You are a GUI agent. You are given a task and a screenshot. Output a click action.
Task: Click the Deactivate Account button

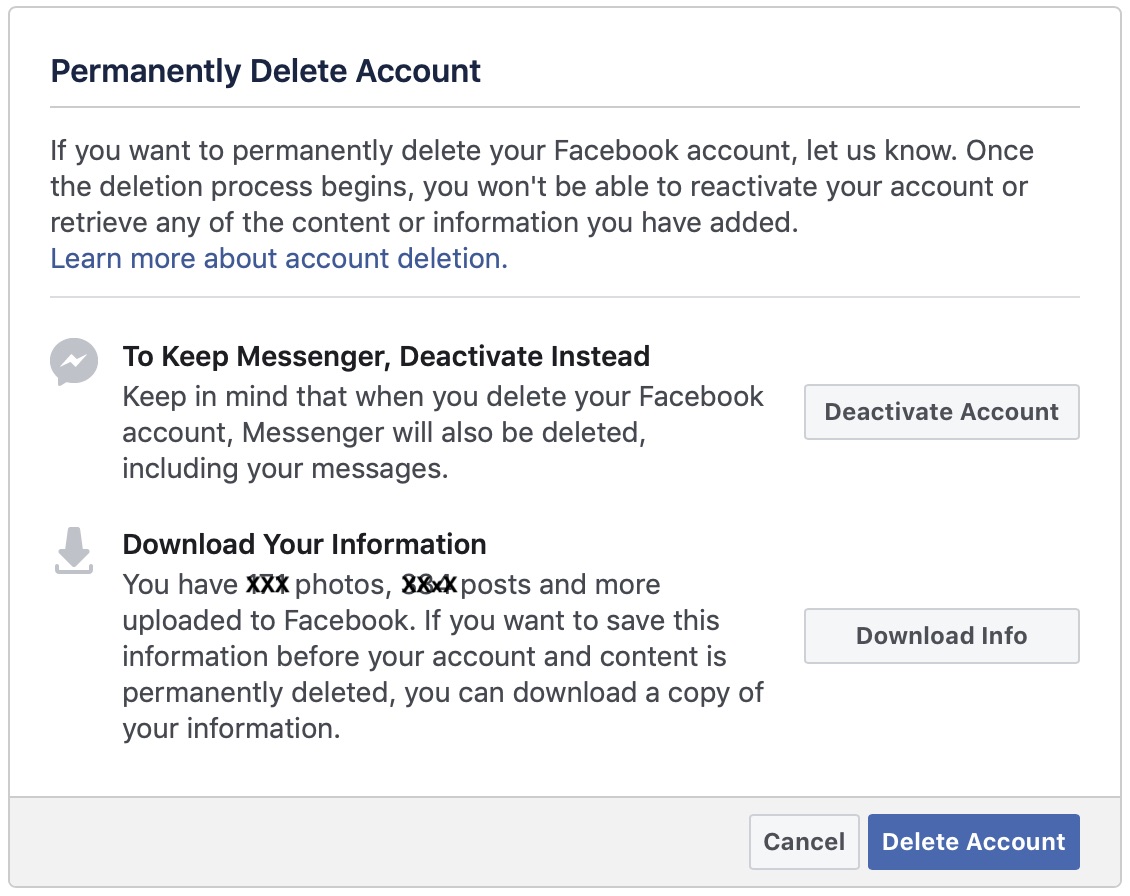pos(940,412)
